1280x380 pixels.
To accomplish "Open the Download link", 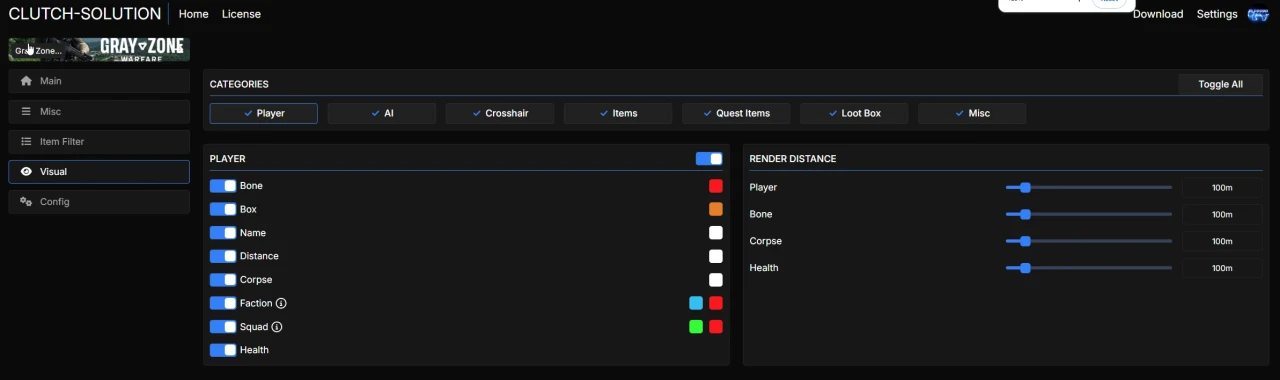I will click(x=1158, y=14).
